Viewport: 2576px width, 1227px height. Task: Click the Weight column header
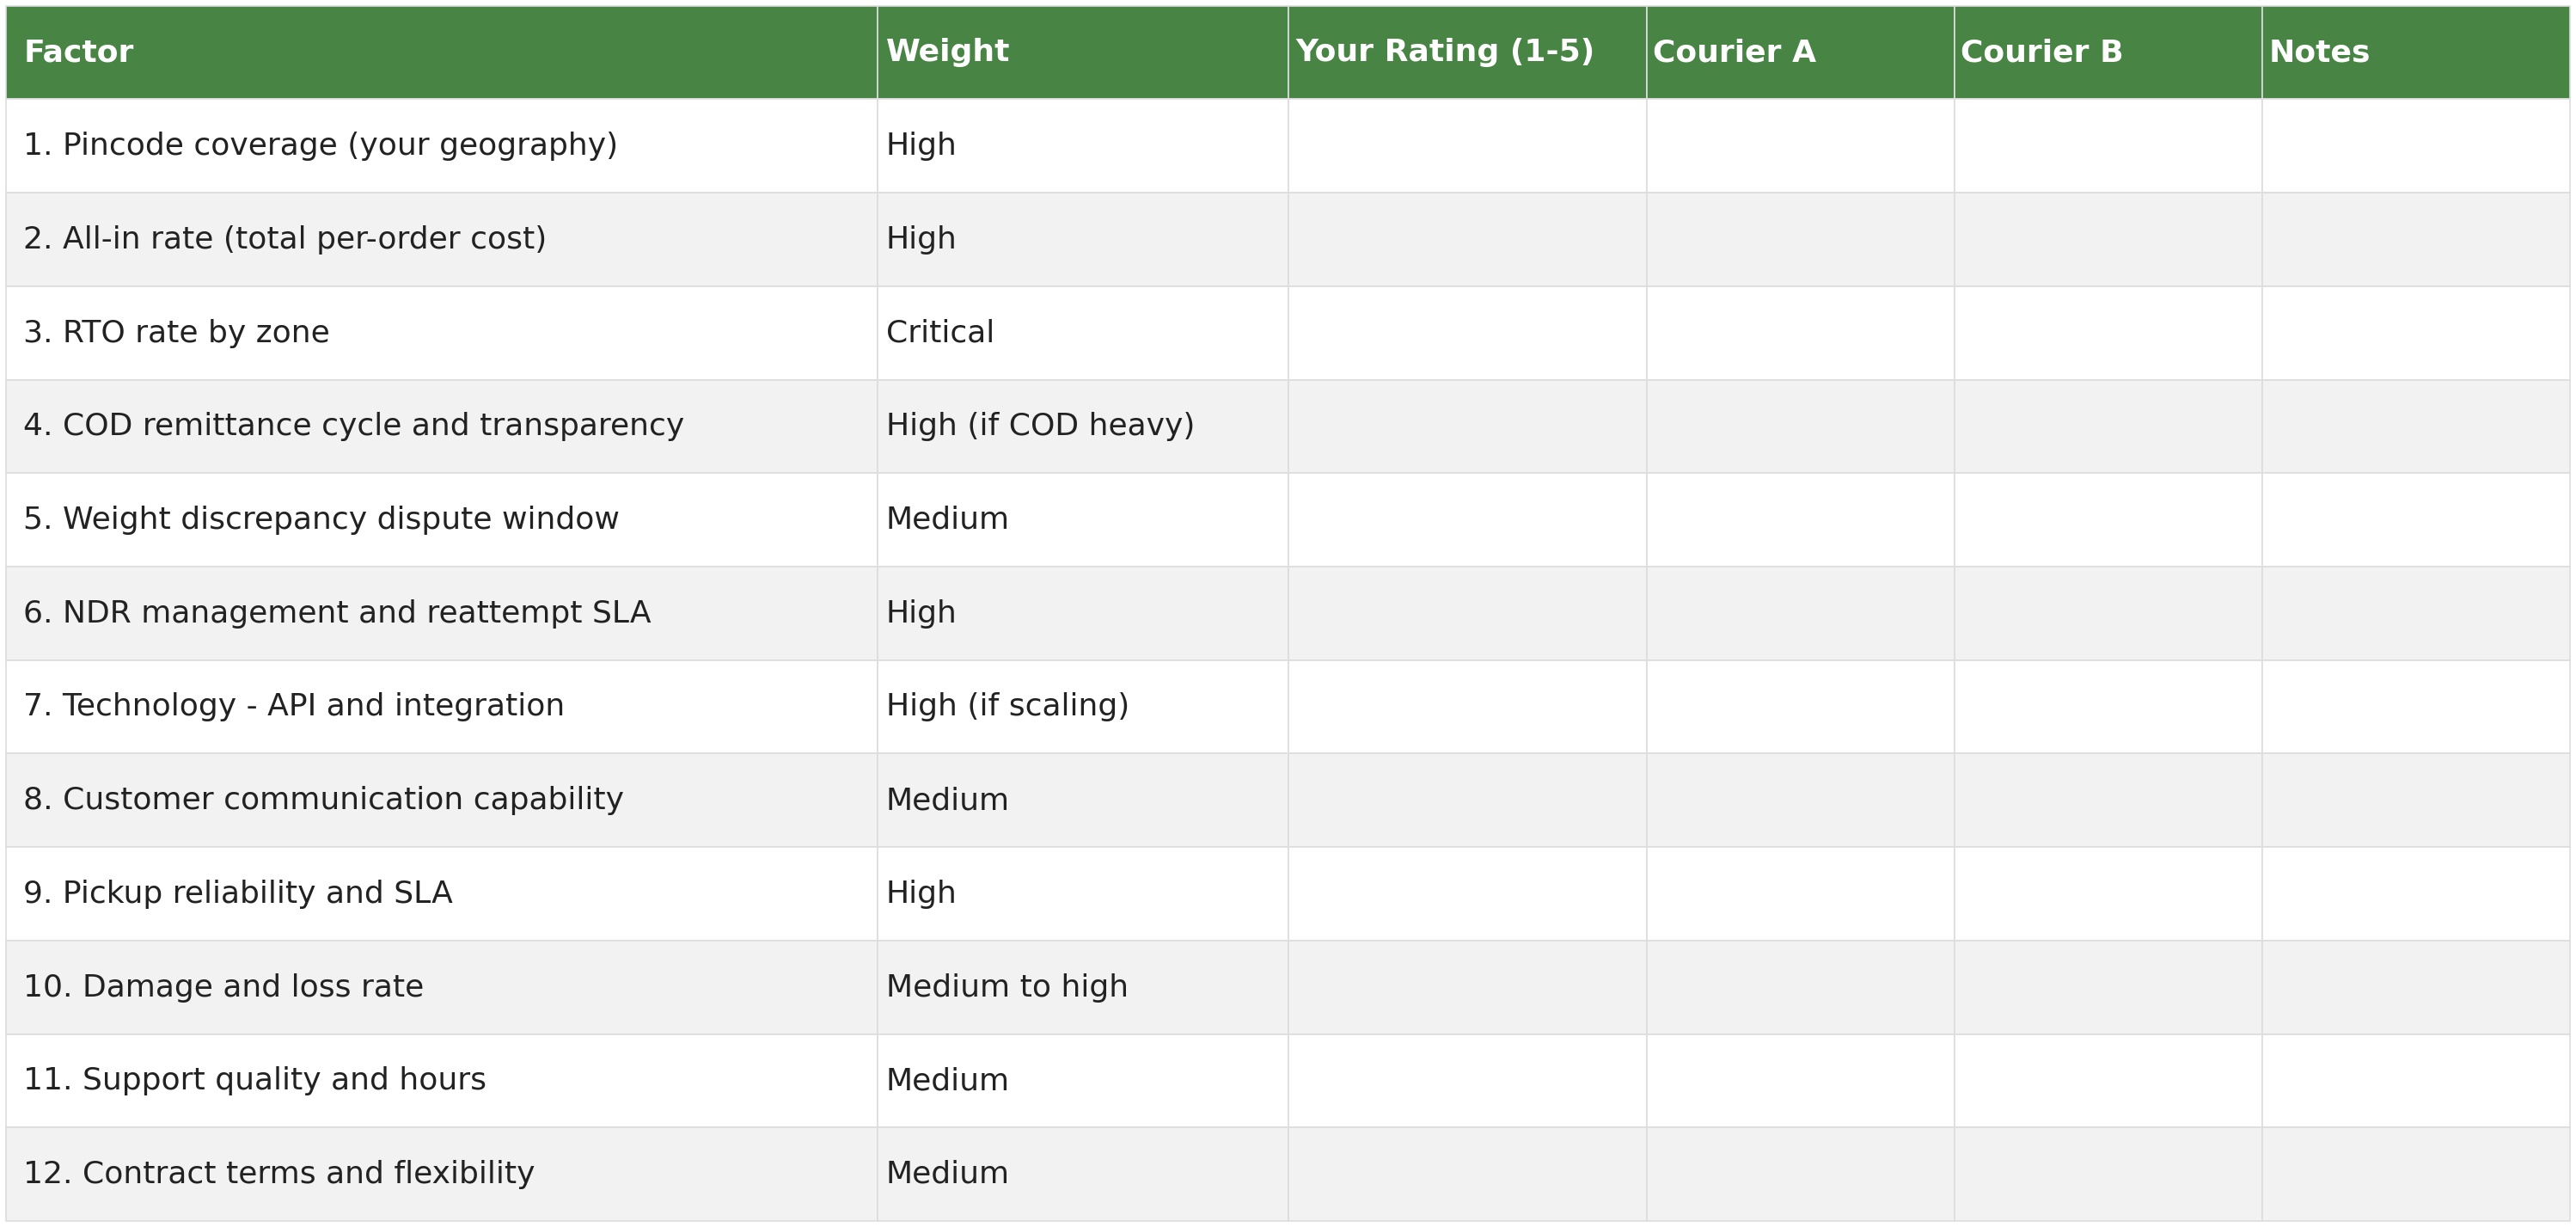1082,52
